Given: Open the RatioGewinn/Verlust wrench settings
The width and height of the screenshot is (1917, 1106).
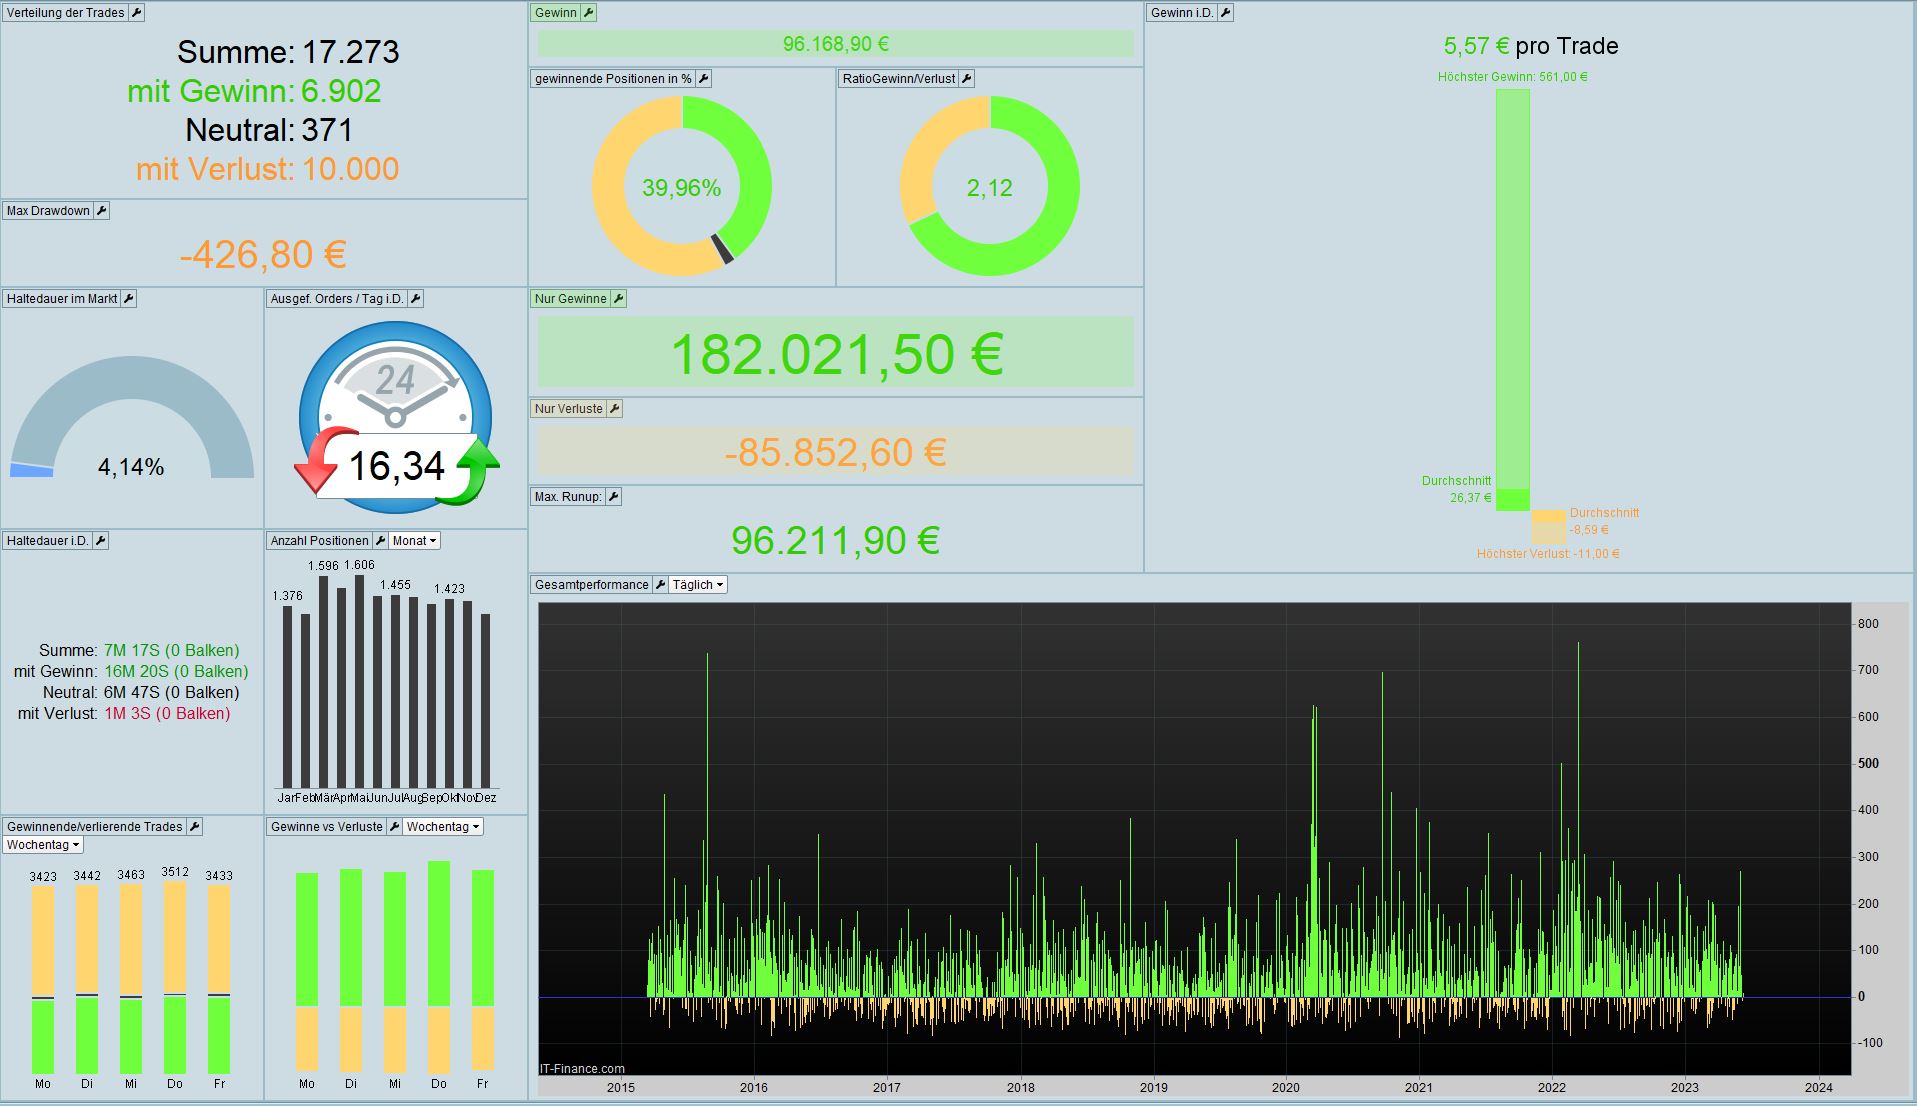Looking at the screenshot, I should click(x=966, y=79).
